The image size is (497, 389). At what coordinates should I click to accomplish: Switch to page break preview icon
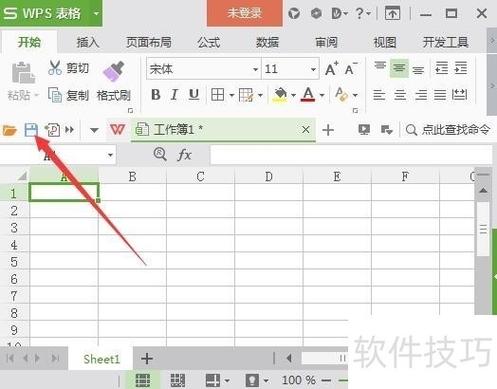click(178, 380)
